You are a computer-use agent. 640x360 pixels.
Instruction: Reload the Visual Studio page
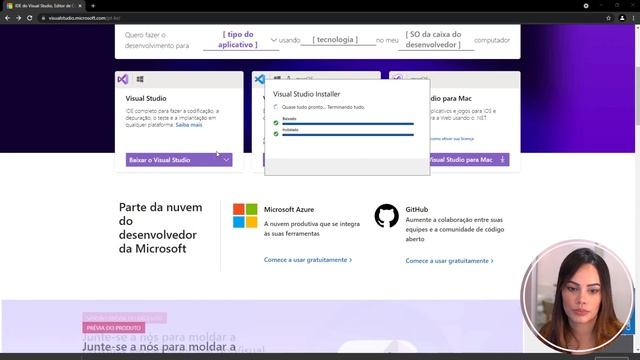pos(29,18)
